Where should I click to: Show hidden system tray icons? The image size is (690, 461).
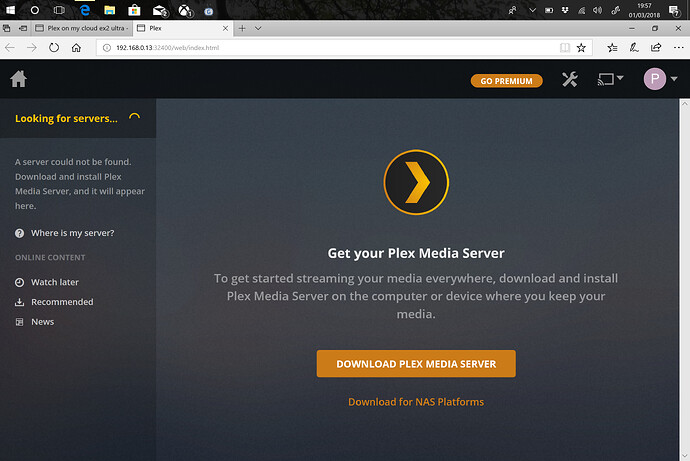(x=532, y=10)
